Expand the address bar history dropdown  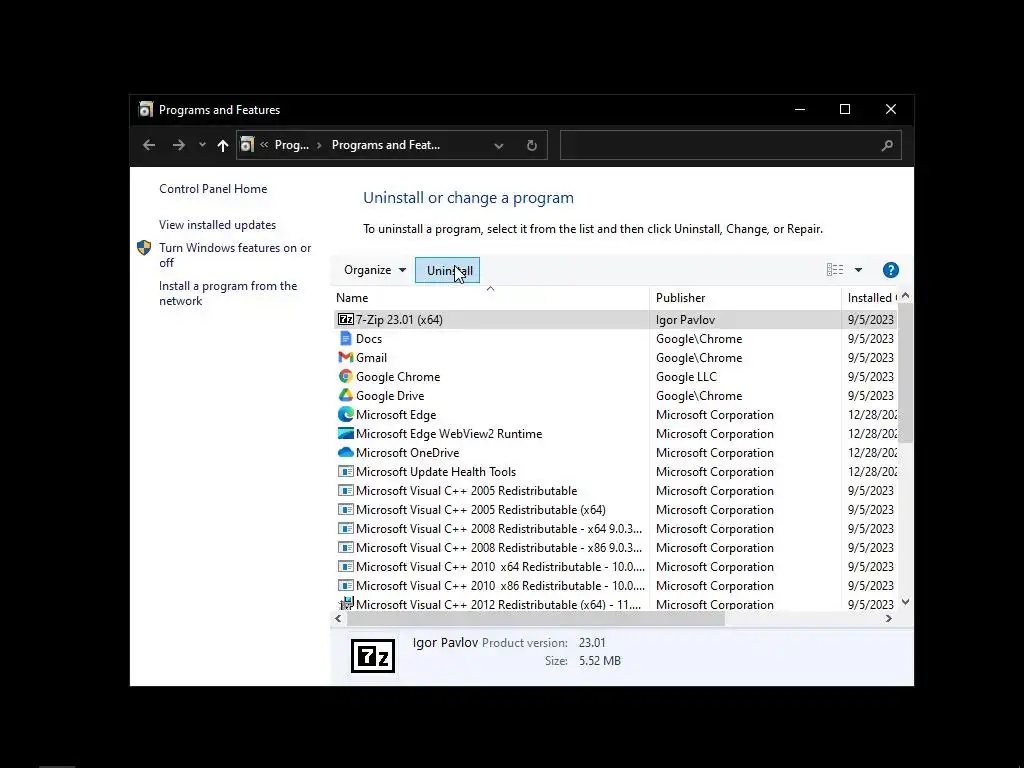pos(499,146)
